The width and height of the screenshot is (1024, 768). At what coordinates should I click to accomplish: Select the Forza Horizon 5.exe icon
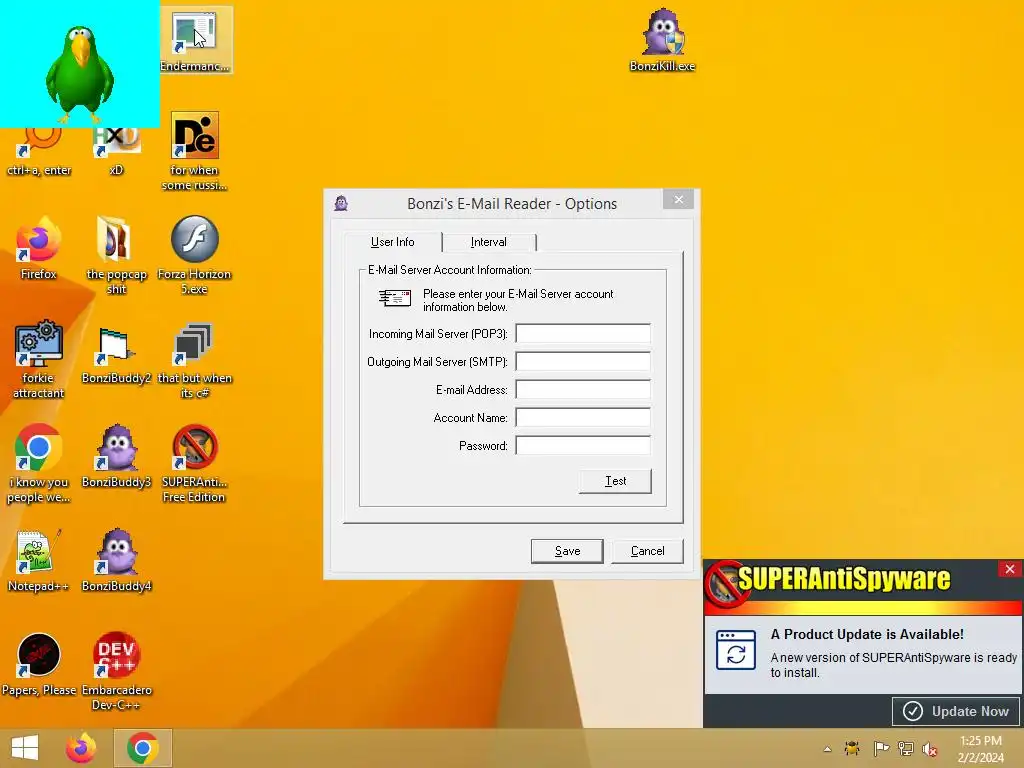click(x=195, y=256)
